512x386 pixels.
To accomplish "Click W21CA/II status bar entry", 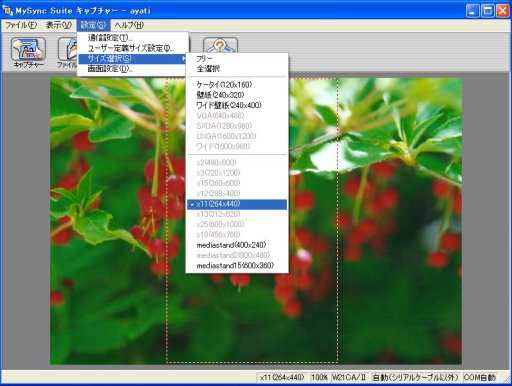I will (349, 377).
